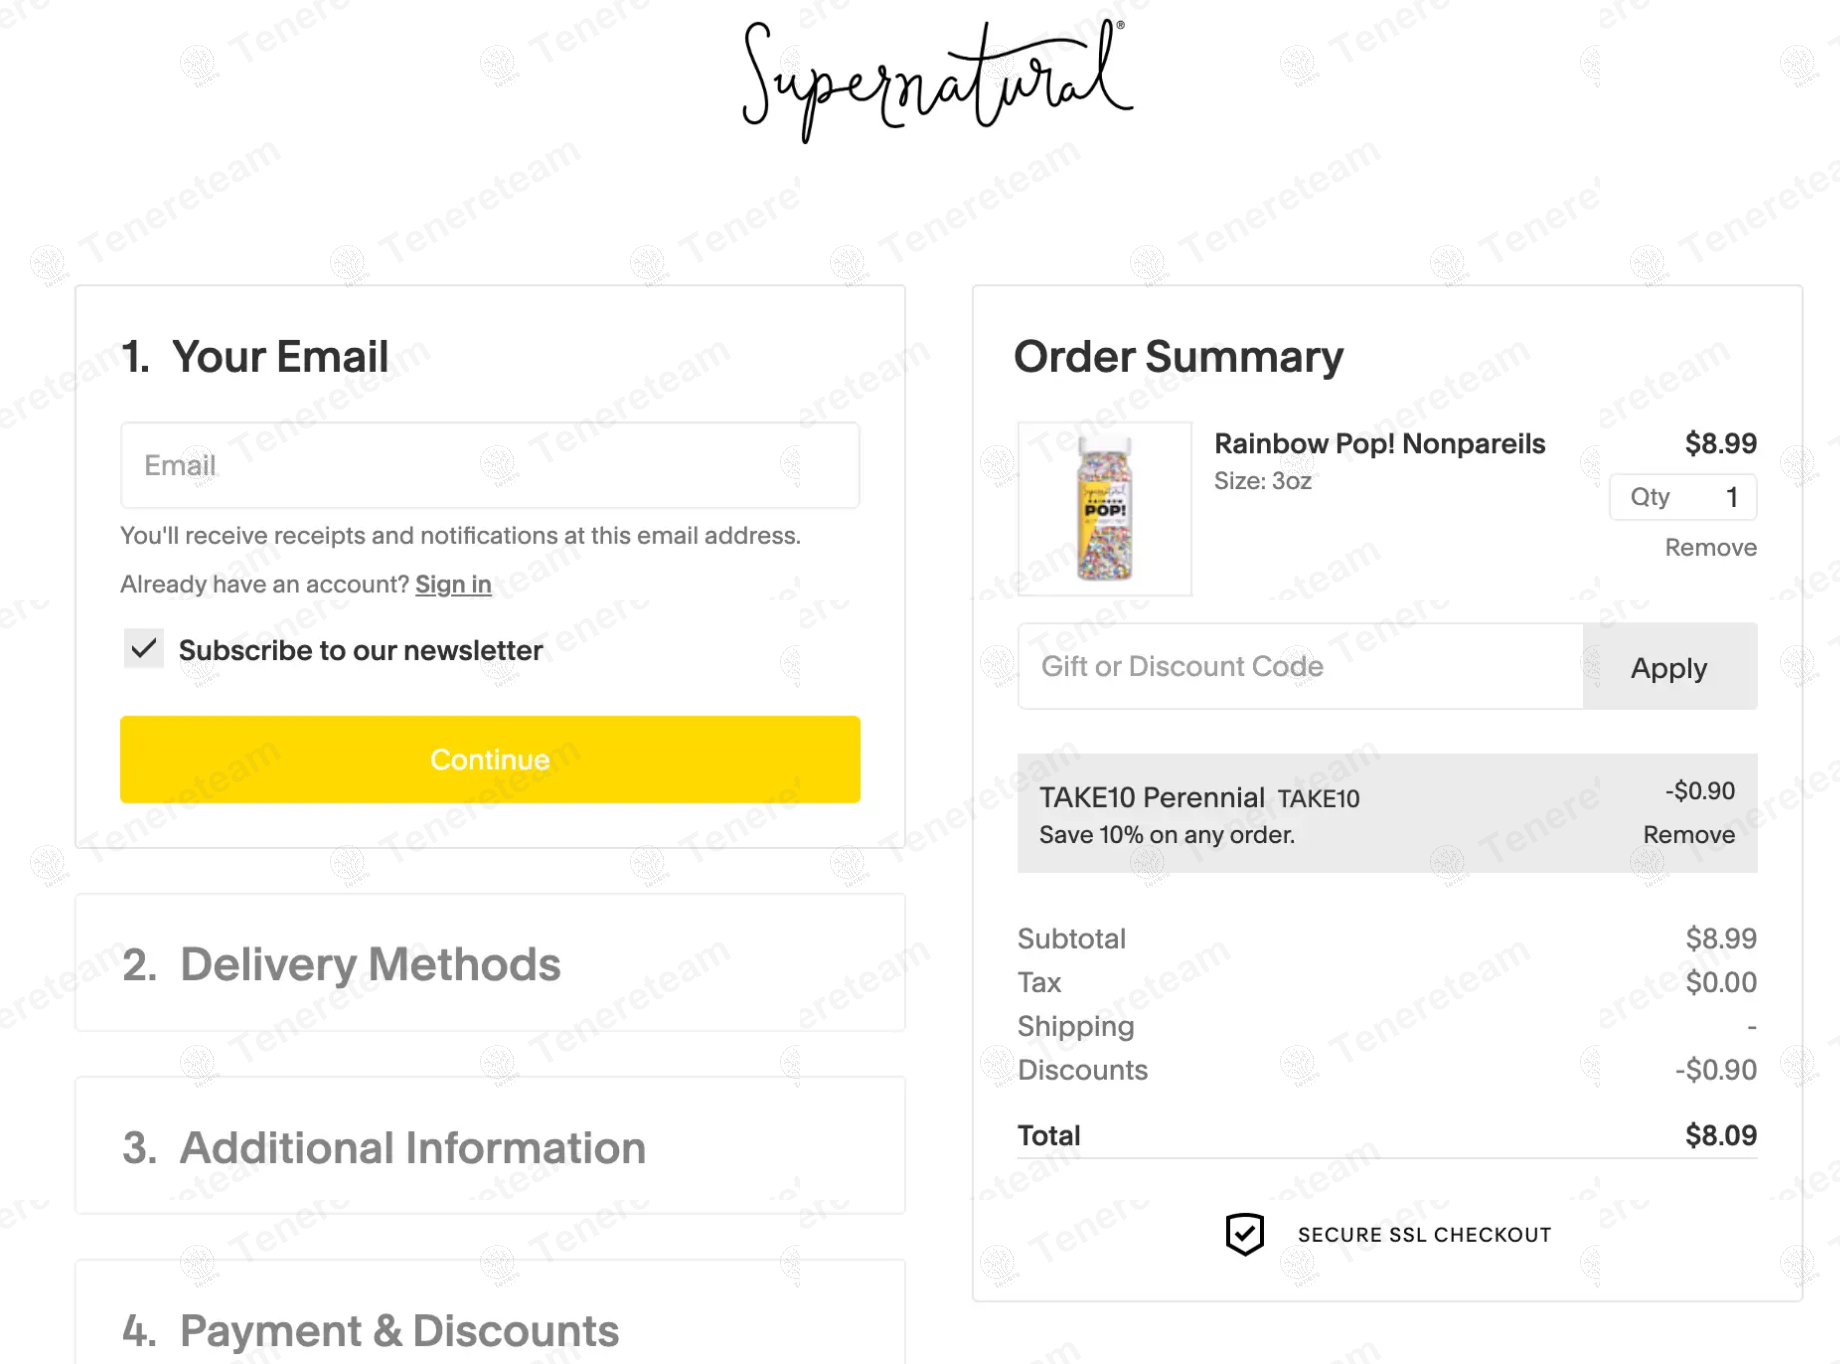Viewport: 1840px width, 1364px height.
Task: Click the Sign in link
Action: click(x=453, y=584)
